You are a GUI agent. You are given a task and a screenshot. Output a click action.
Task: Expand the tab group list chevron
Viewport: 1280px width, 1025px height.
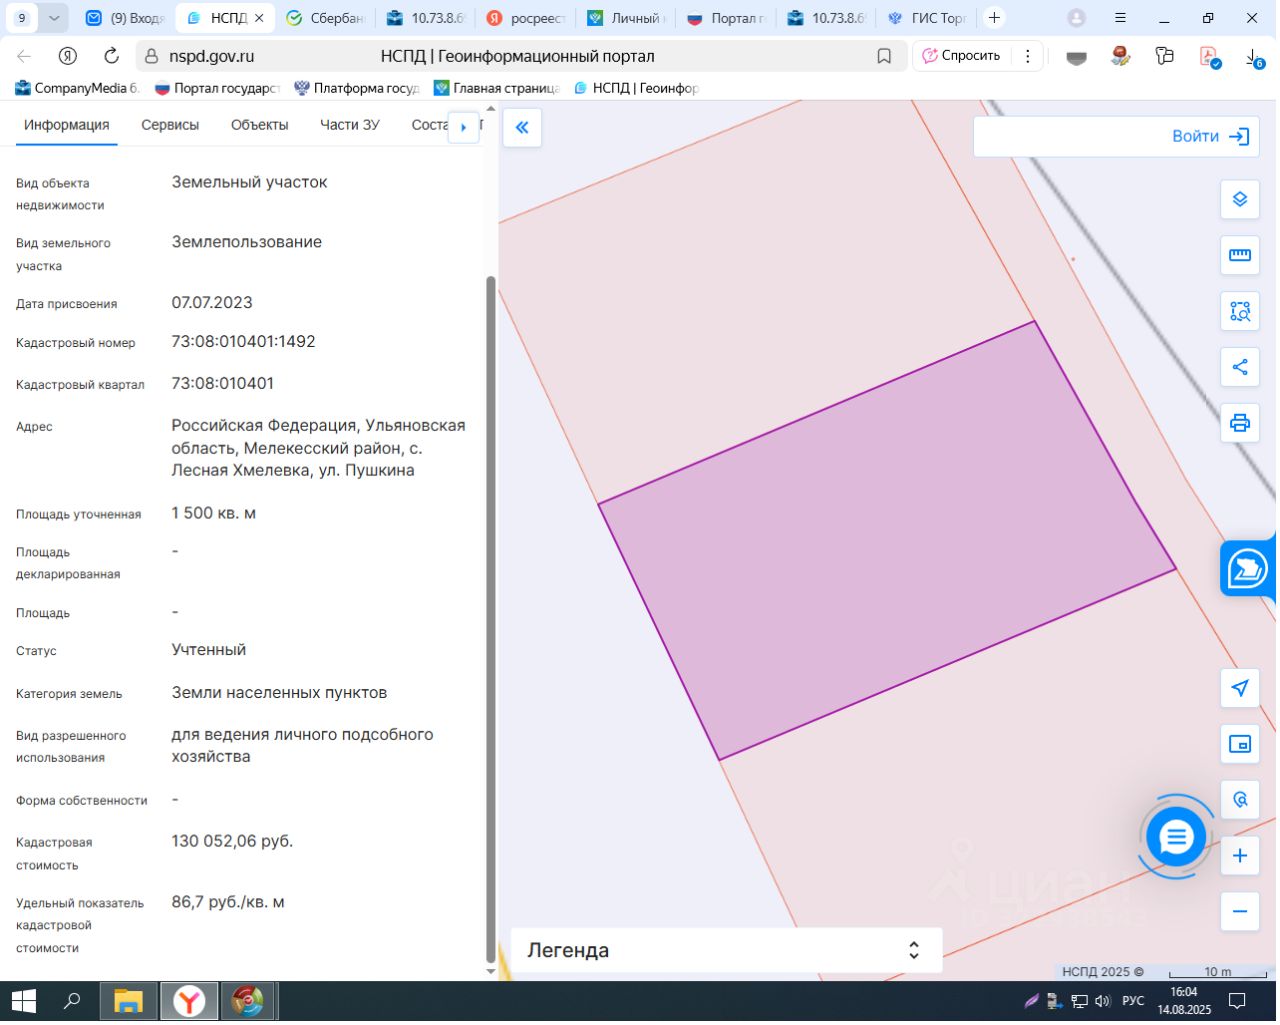[x=54, y=18]
